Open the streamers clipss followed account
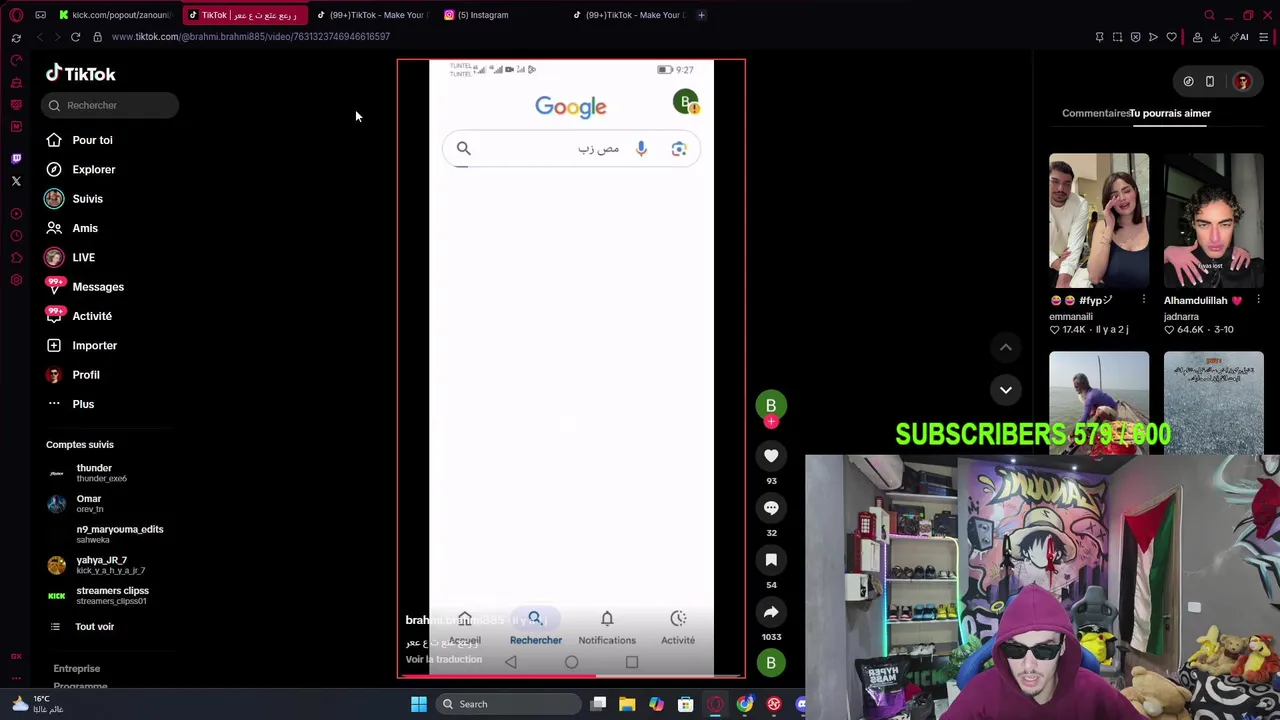Screen dimensions: 1280x720 pos(100,596)
